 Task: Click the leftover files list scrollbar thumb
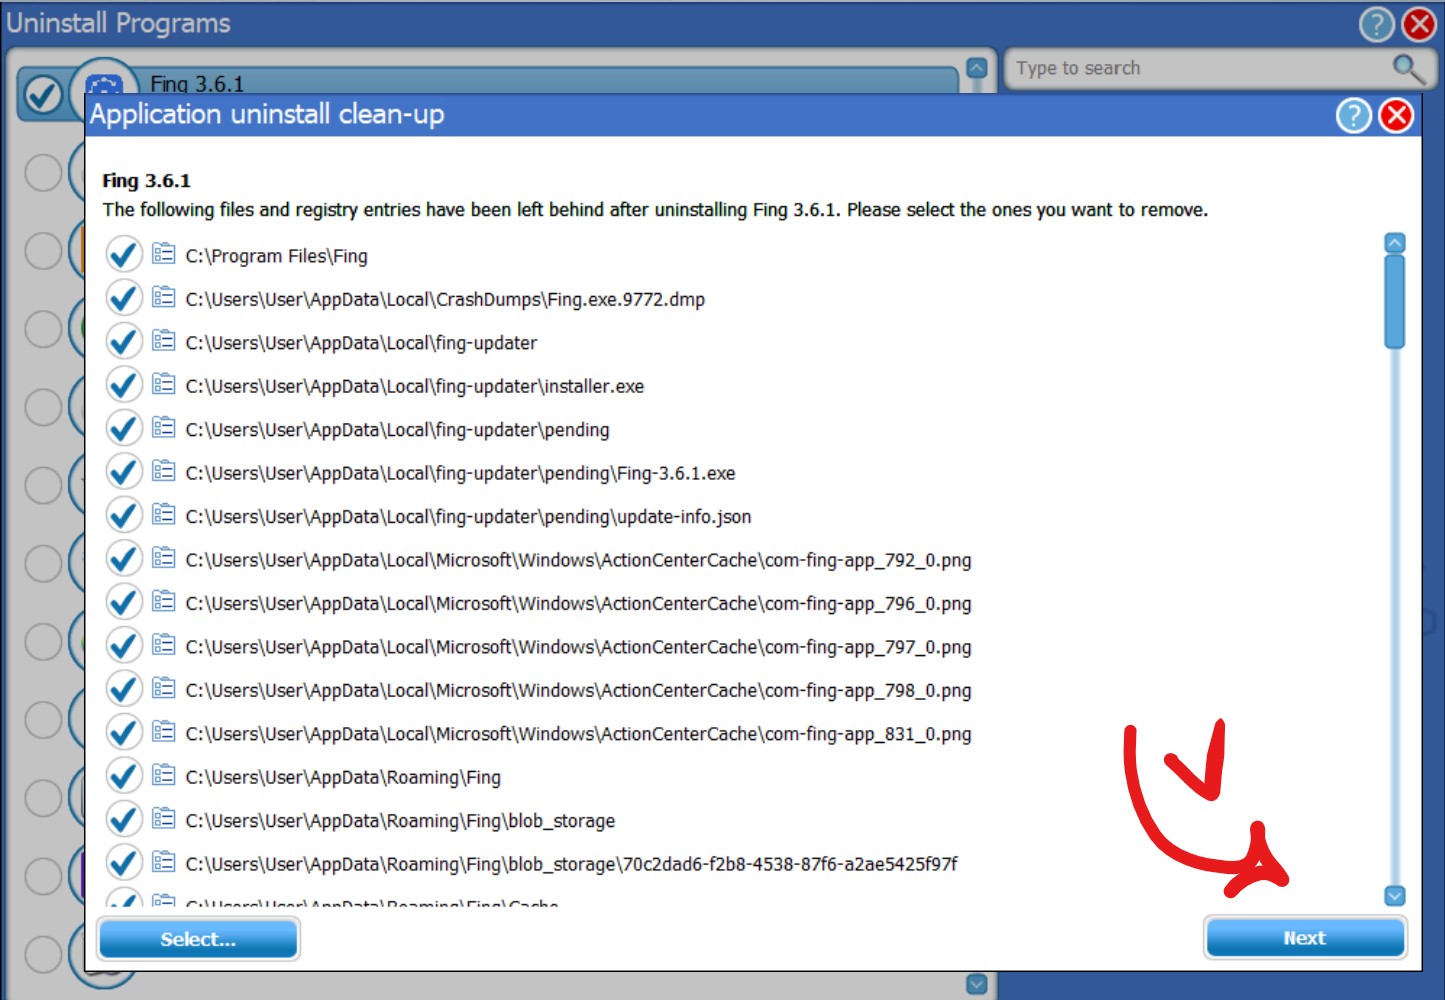[1395, 302]
